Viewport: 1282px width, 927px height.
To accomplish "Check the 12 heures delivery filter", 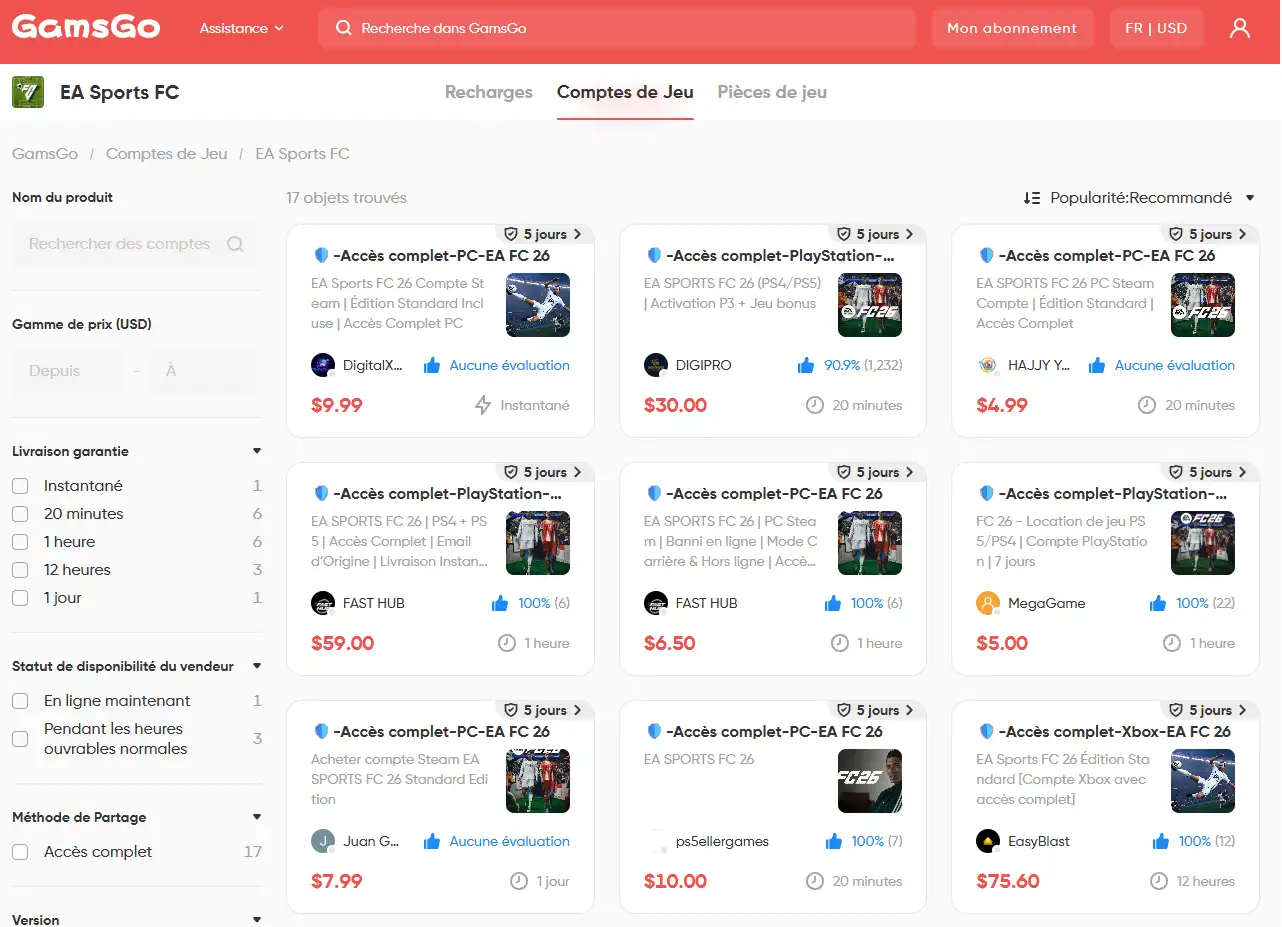I will pos(20,570).
